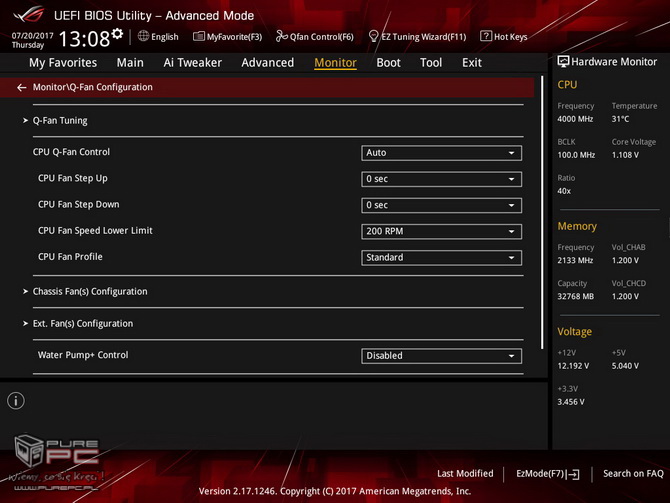Click the 3.456 V value
The width and height of the screenshot is (670, 503).
571,402
